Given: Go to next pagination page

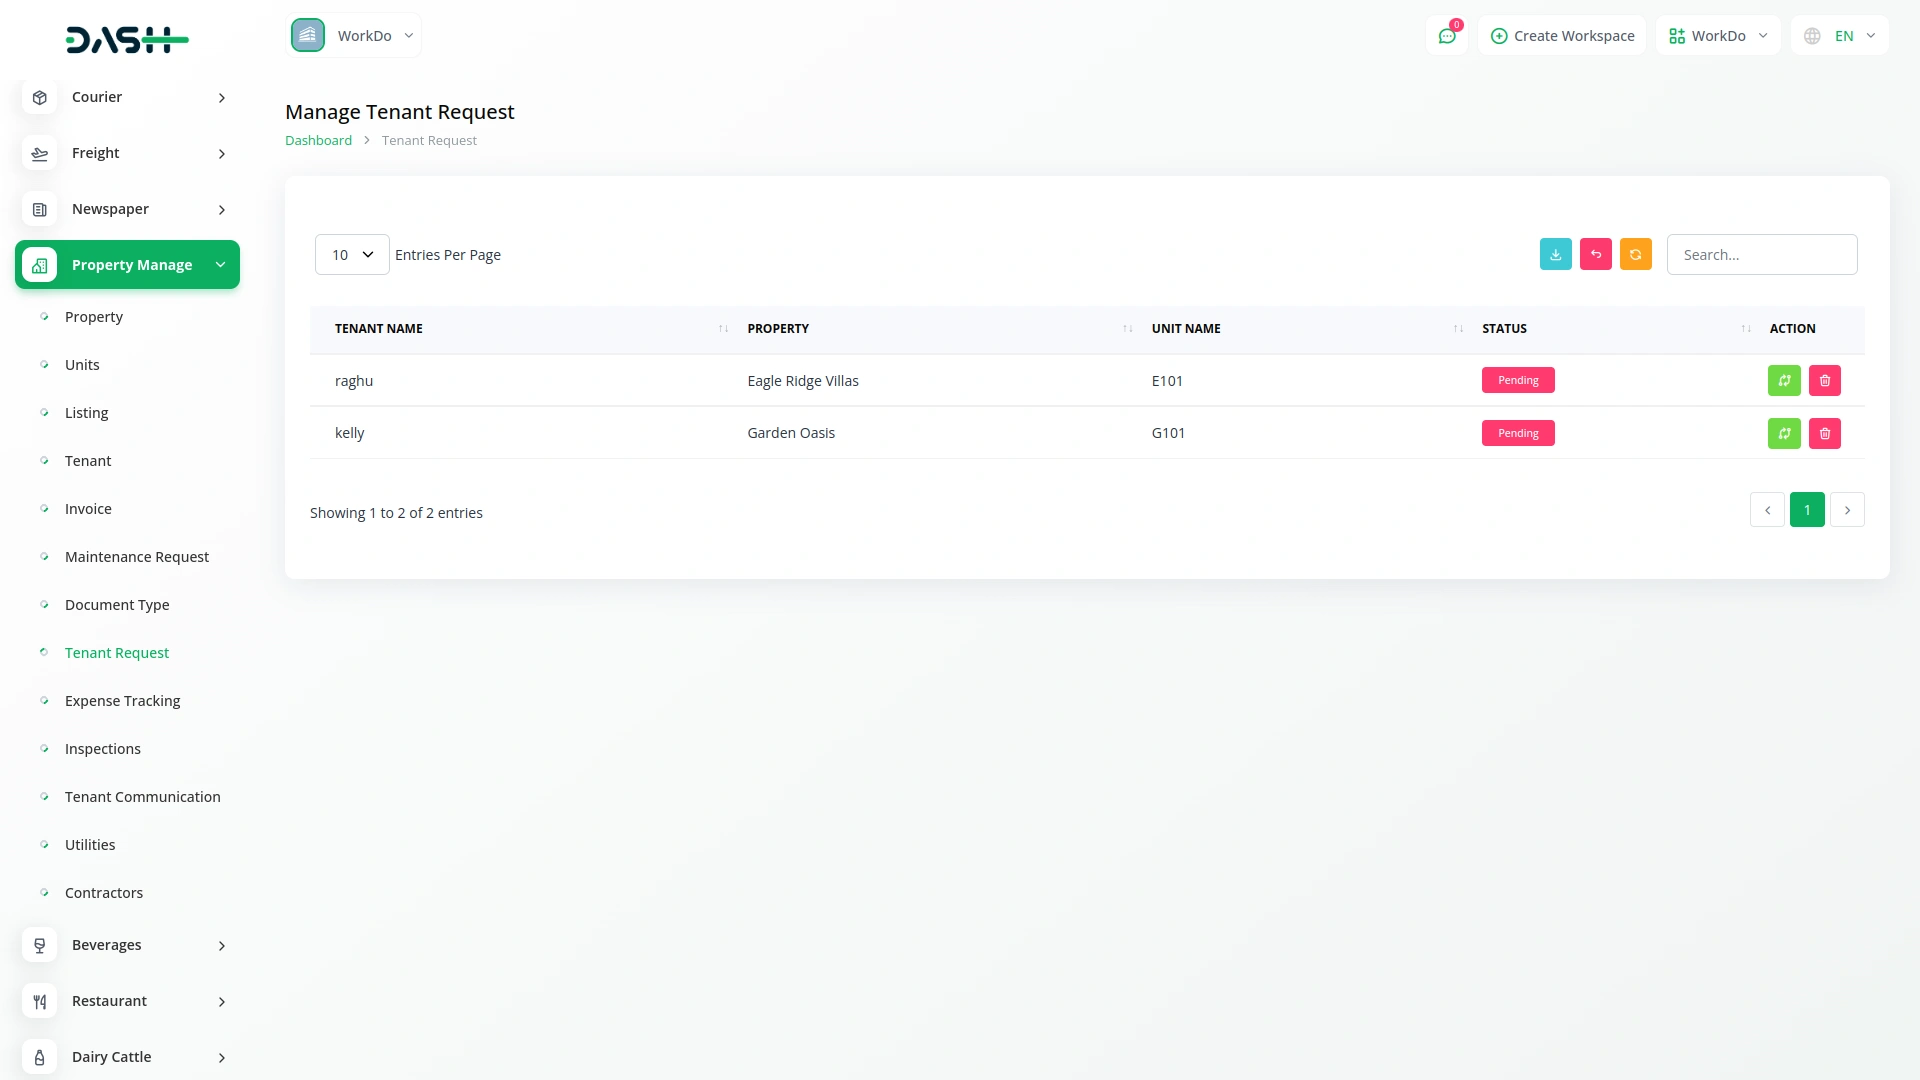Looking at the screenshot, I should [x=1847, y=510].
